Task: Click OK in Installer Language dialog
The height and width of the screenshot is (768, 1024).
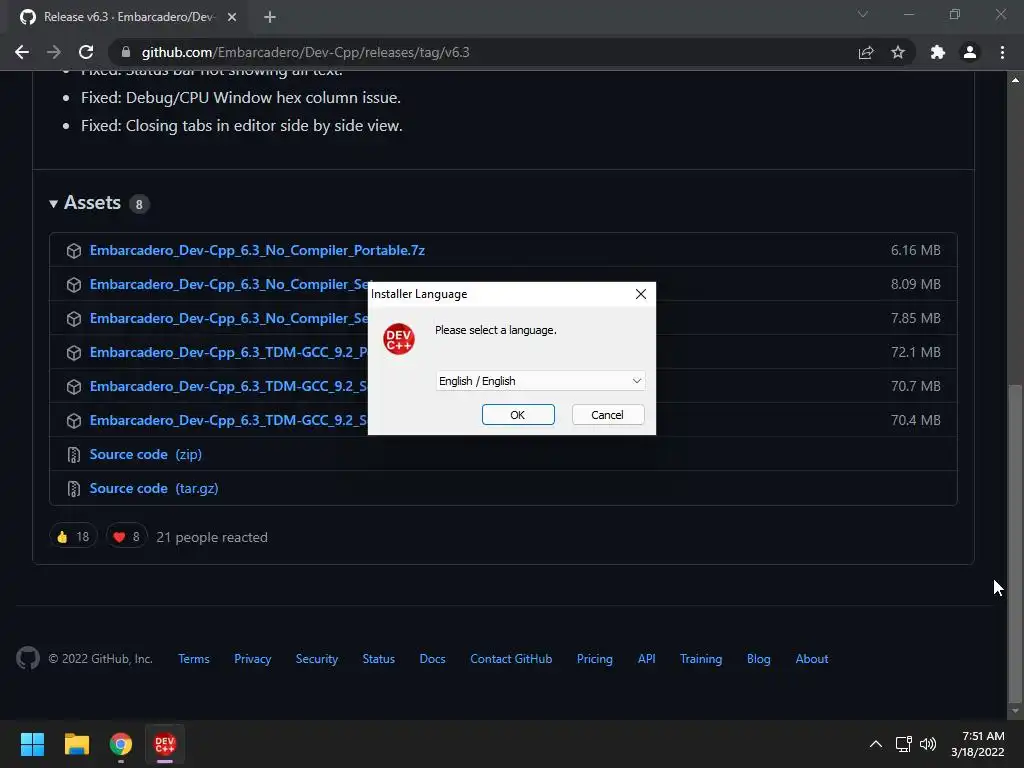Action: tap(518, 415)
